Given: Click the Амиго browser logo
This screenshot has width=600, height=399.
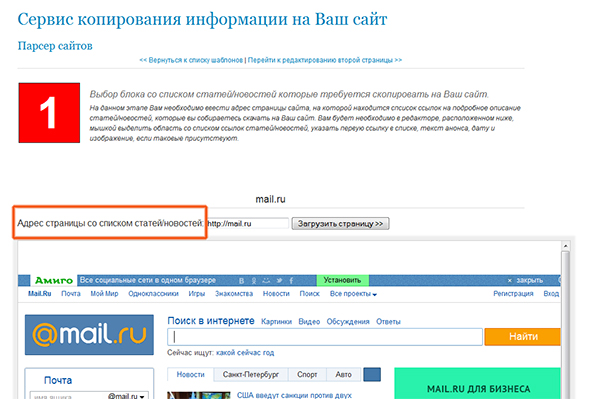Looking at the screenshot, I should pos(54,280).
